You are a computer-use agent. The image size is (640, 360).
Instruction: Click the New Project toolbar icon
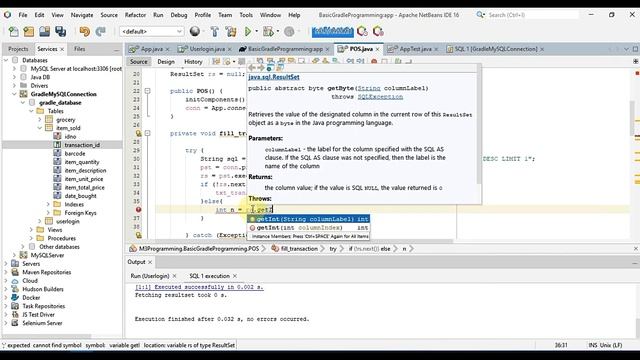29,31
